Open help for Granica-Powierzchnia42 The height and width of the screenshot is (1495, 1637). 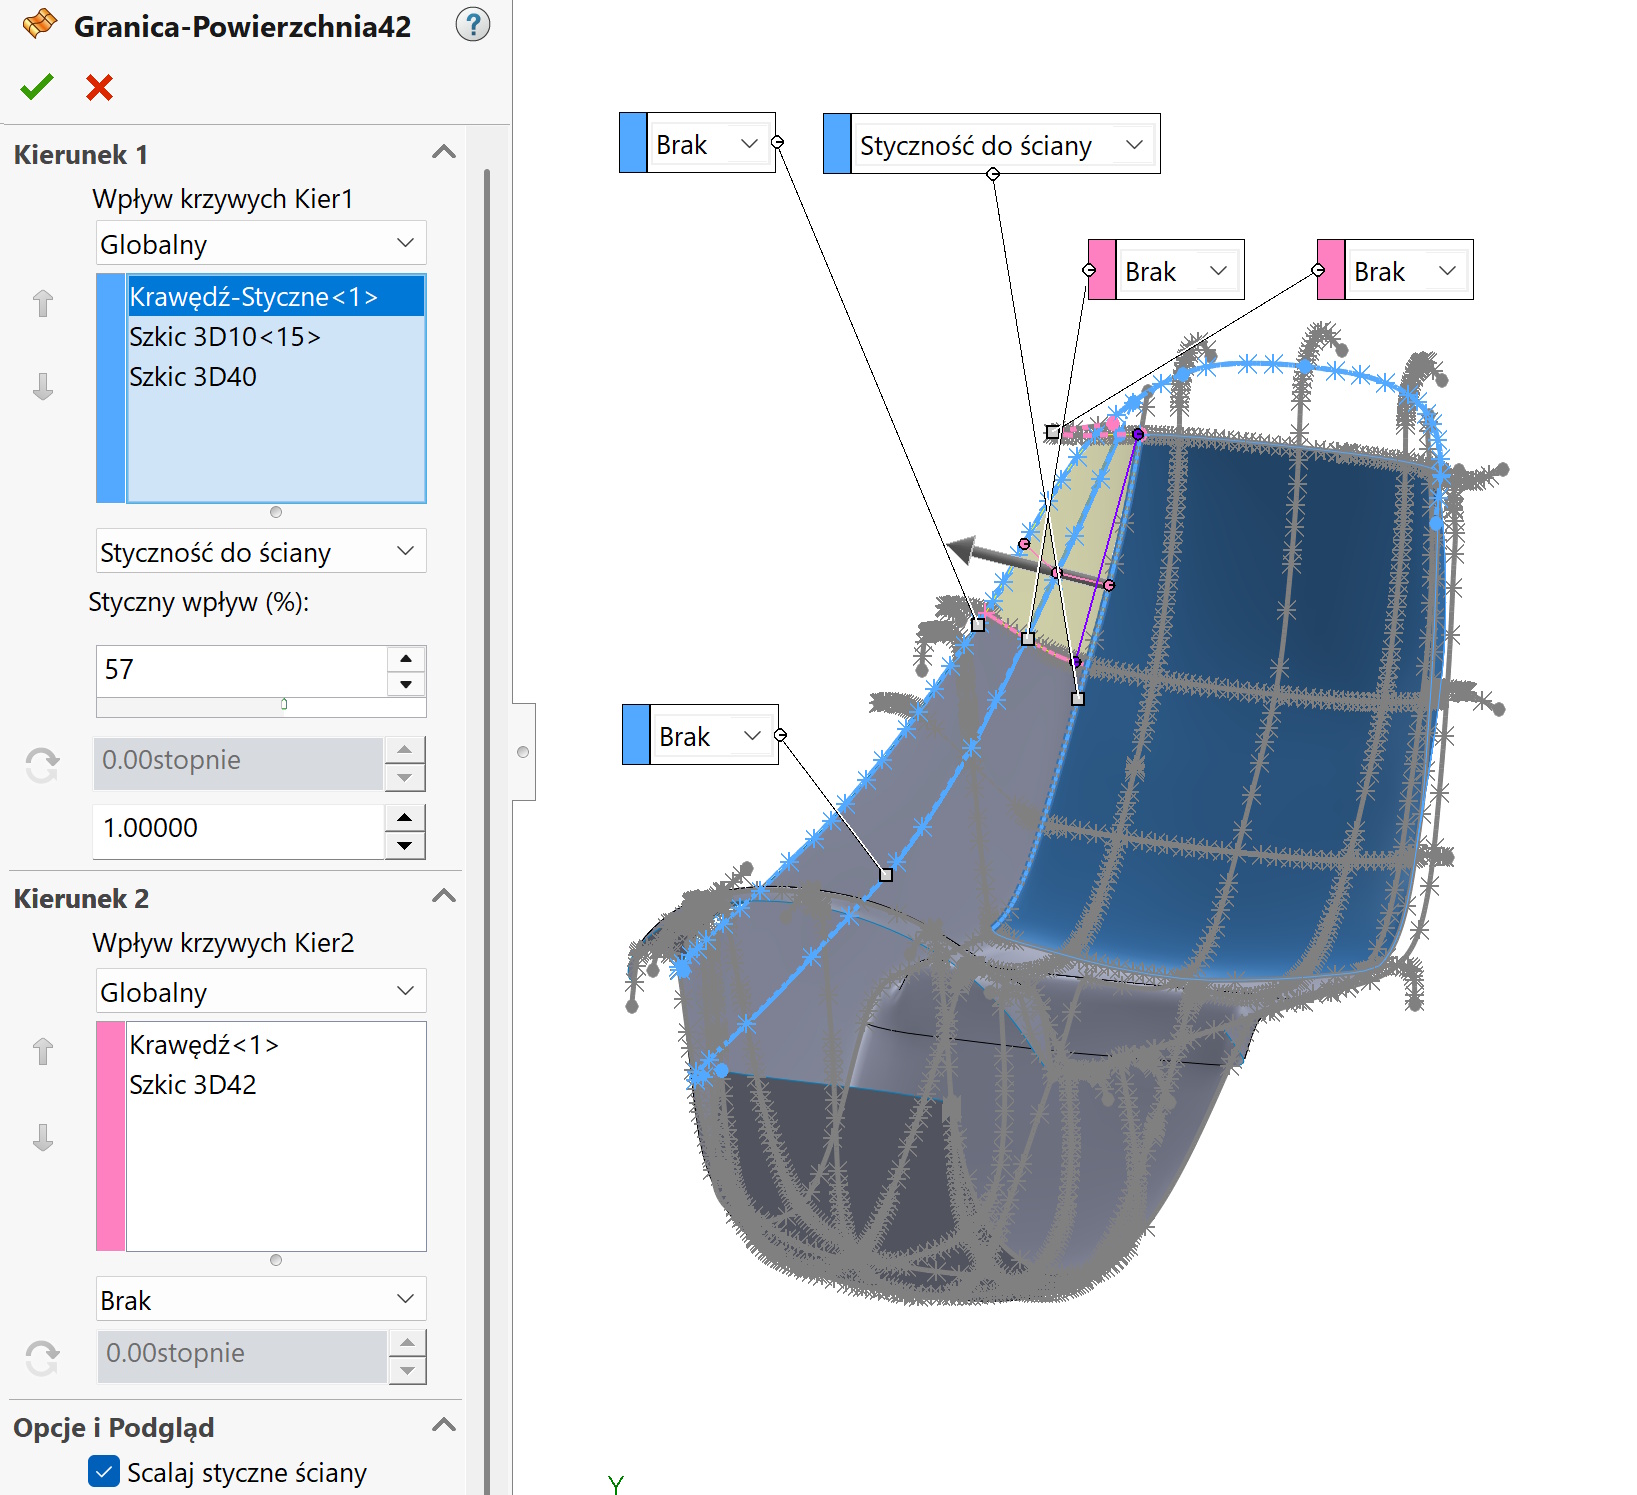click(x=472, y=25)
